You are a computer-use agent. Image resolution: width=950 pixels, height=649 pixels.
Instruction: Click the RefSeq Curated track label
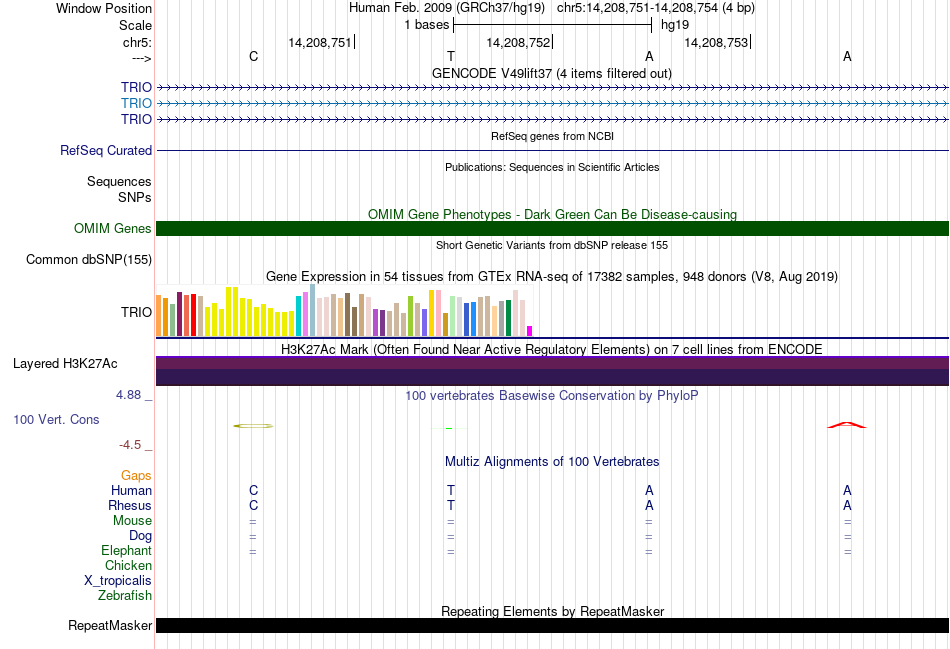(105, 150)
